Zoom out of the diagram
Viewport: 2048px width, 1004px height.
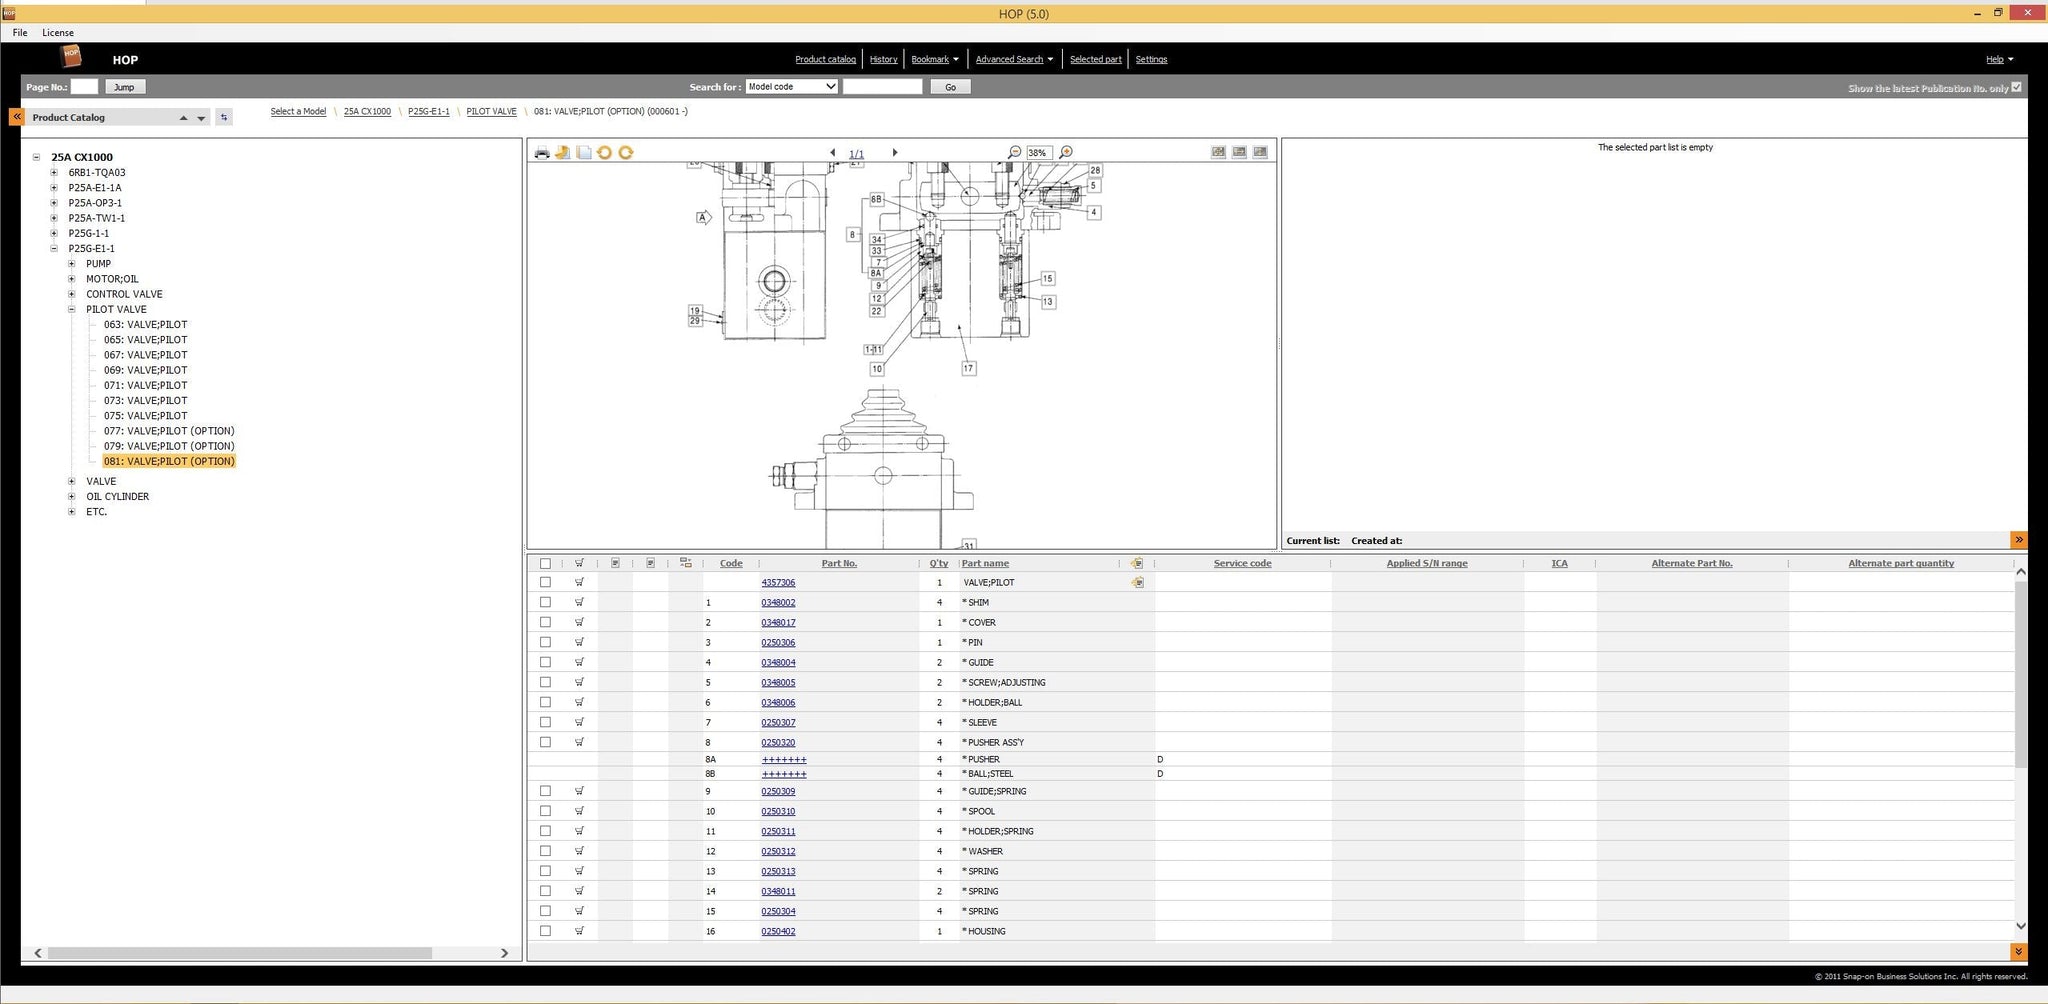[1014, 153]
